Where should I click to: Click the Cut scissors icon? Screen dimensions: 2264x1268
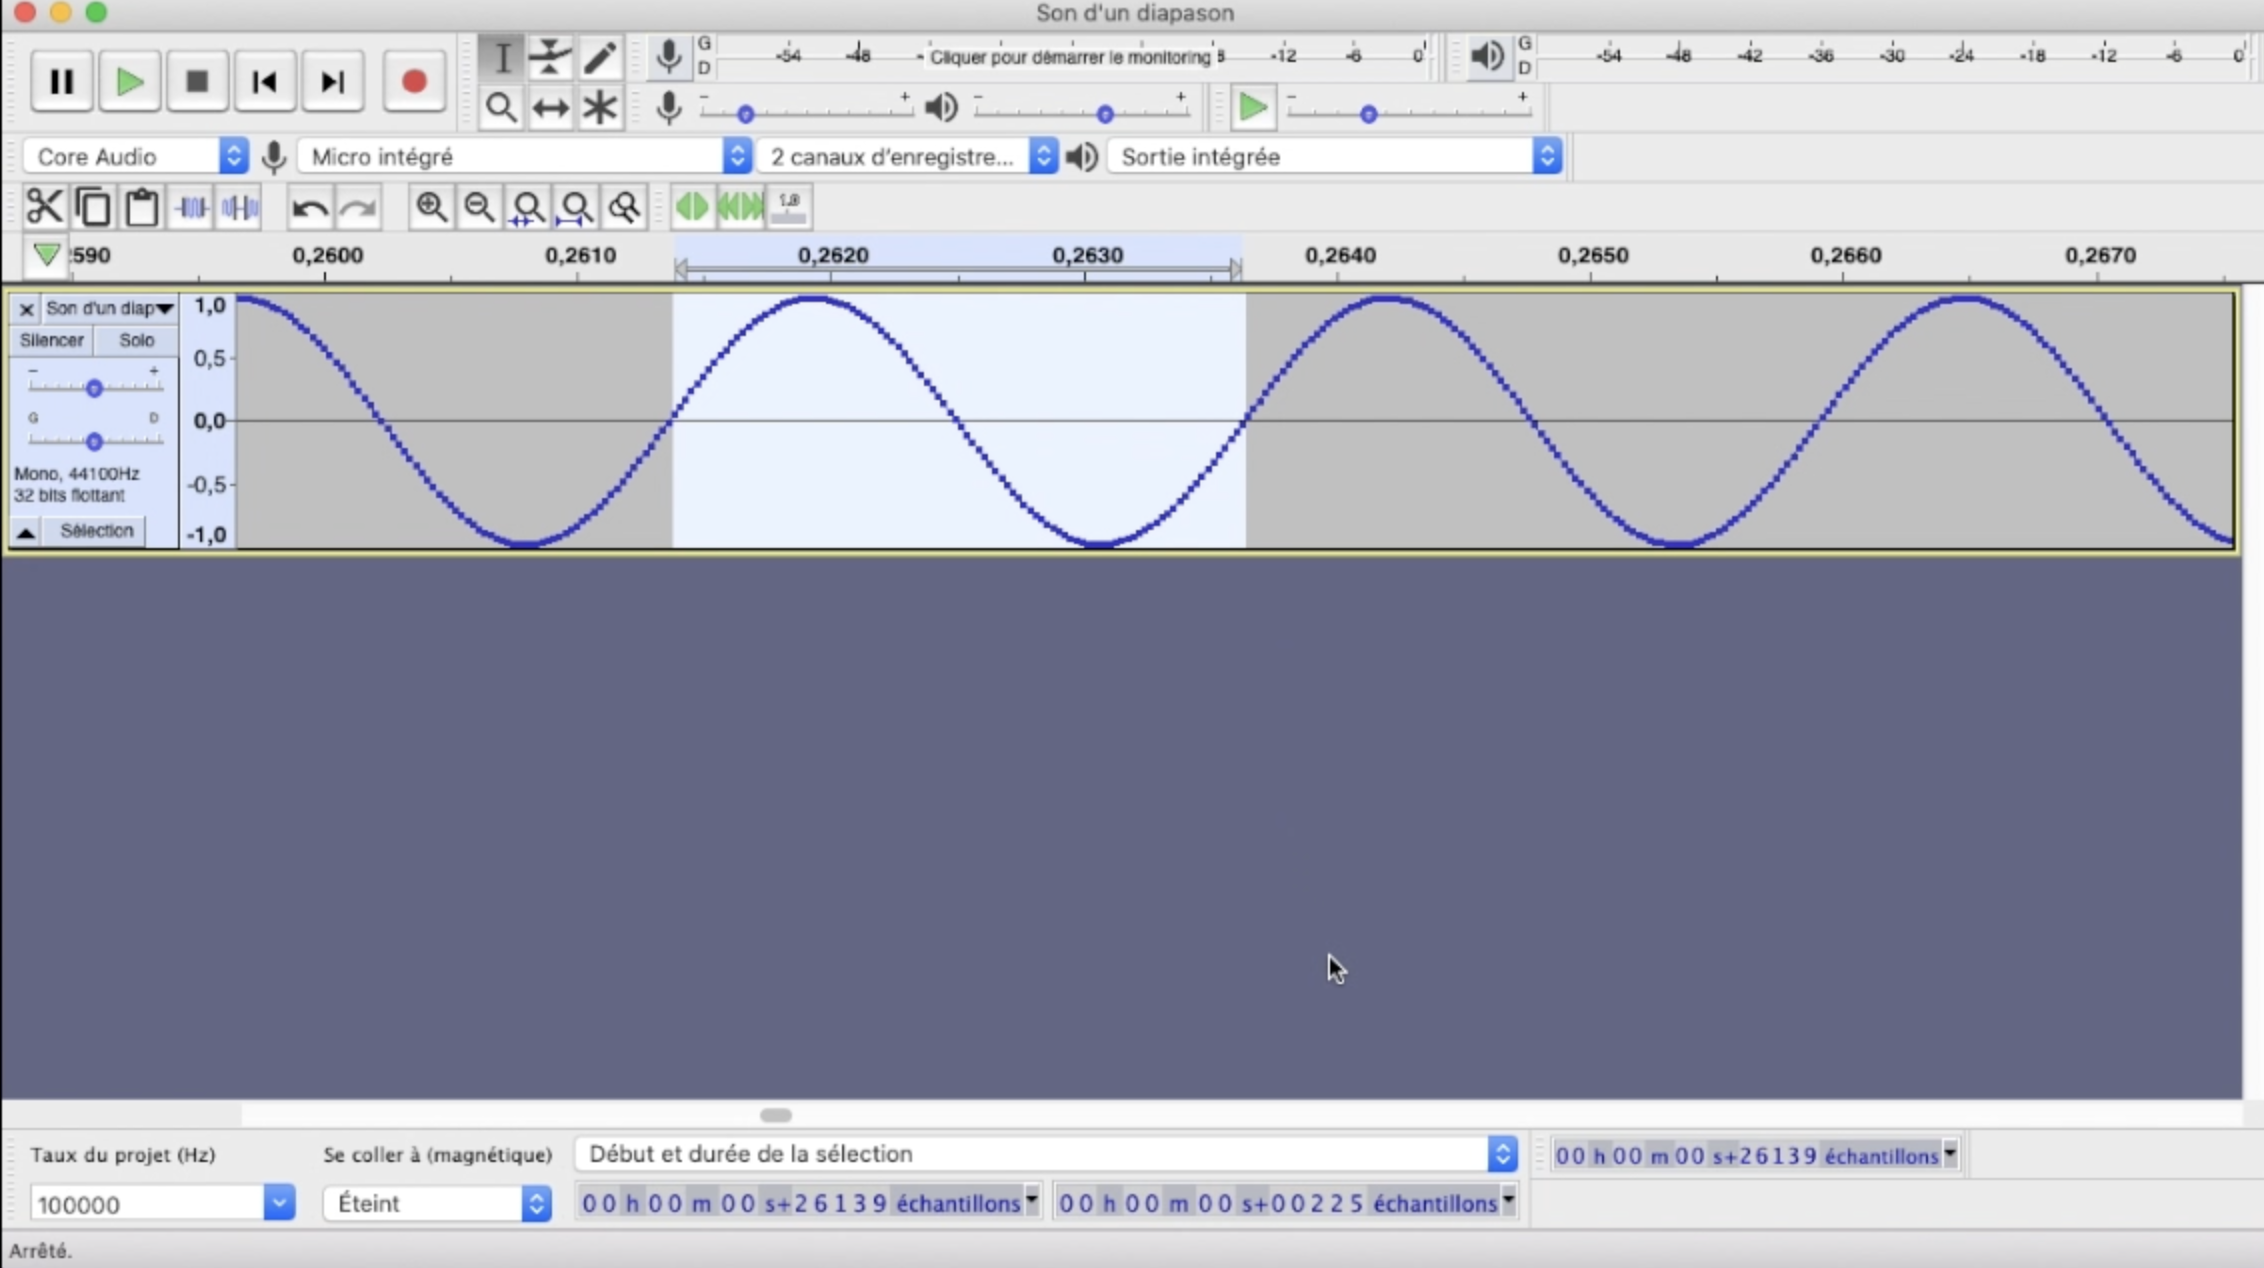coord(44,207)
